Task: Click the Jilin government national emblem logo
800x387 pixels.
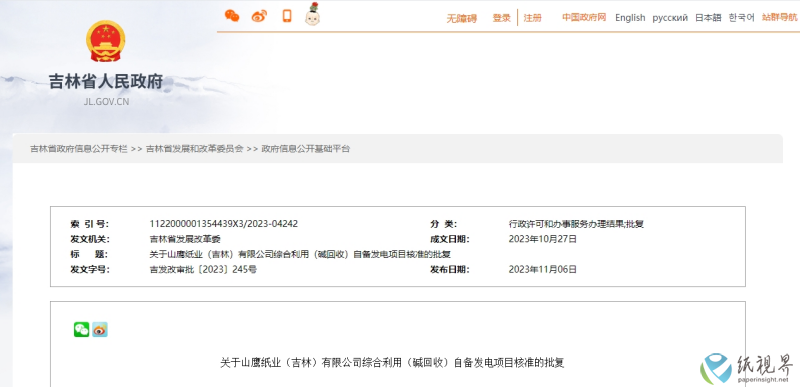Action: [x=106, y=41]
